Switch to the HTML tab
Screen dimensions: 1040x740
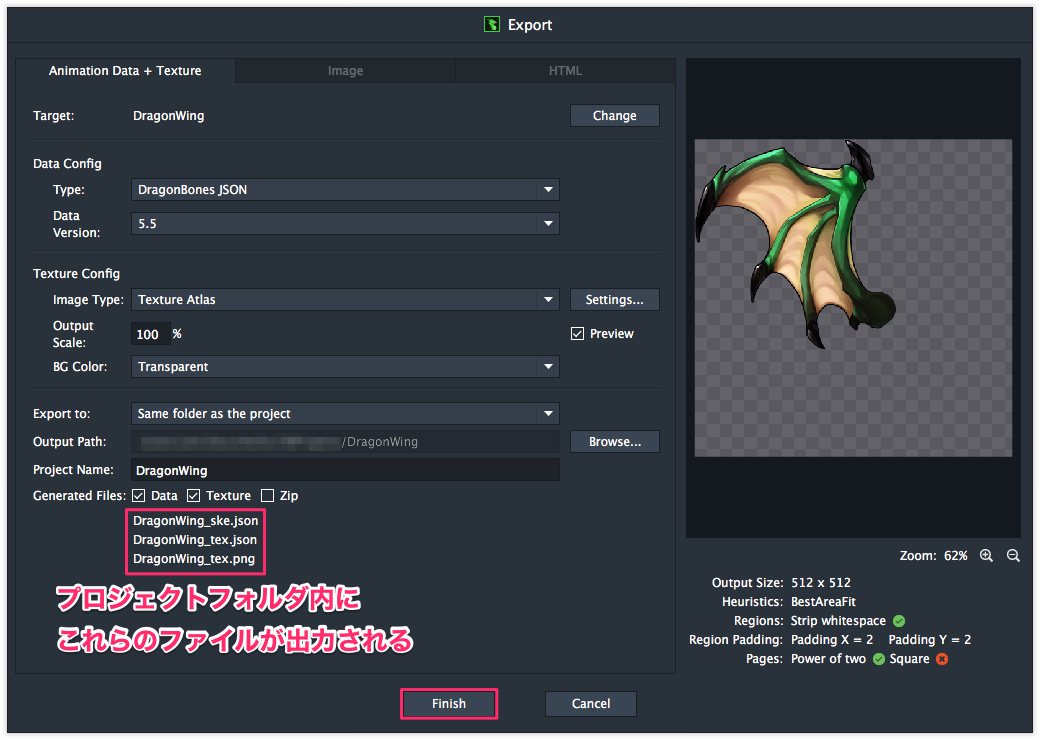click(565, 71)
